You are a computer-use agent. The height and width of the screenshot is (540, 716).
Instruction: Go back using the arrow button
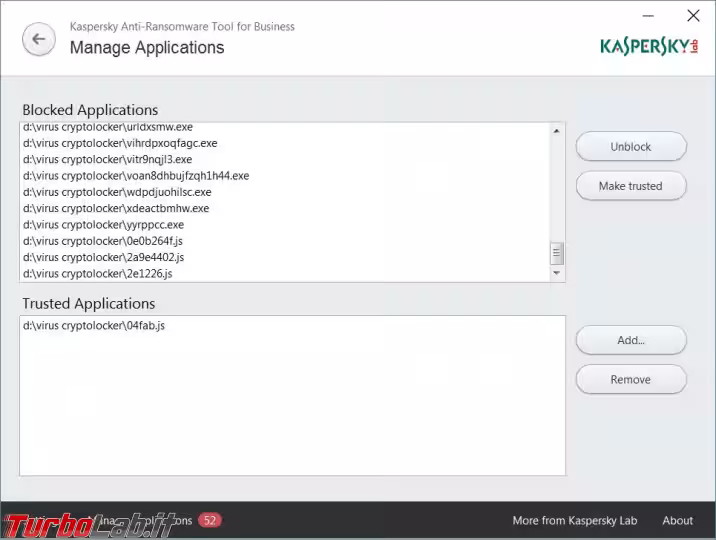pyautogui.click(x=39, y=39)
